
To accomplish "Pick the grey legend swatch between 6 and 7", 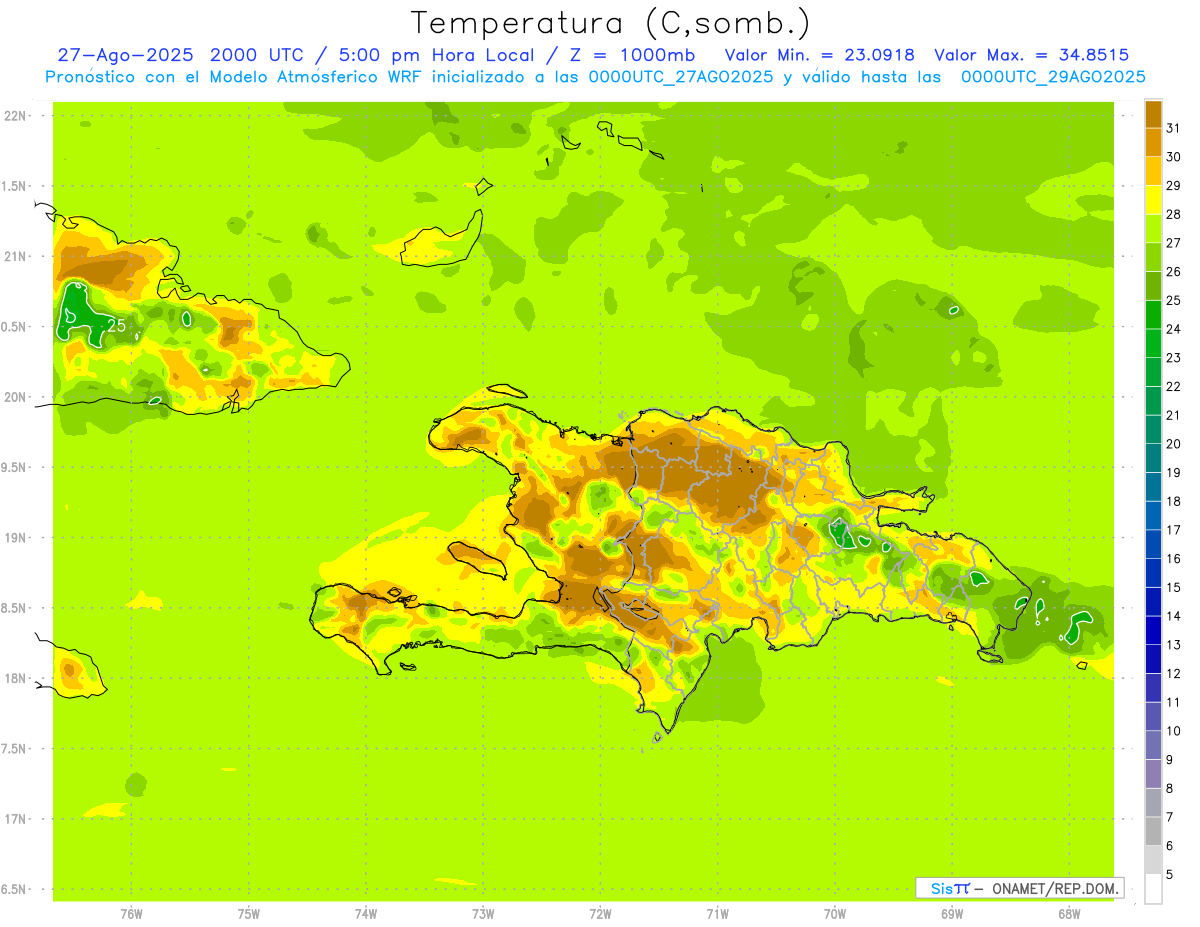I will pyautogui.click(x=1153, y=831).
